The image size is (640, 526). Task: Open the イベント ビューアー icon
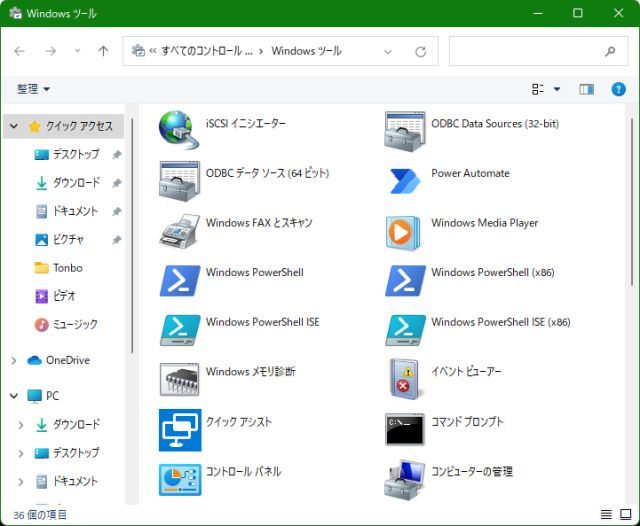click(404, 379)
